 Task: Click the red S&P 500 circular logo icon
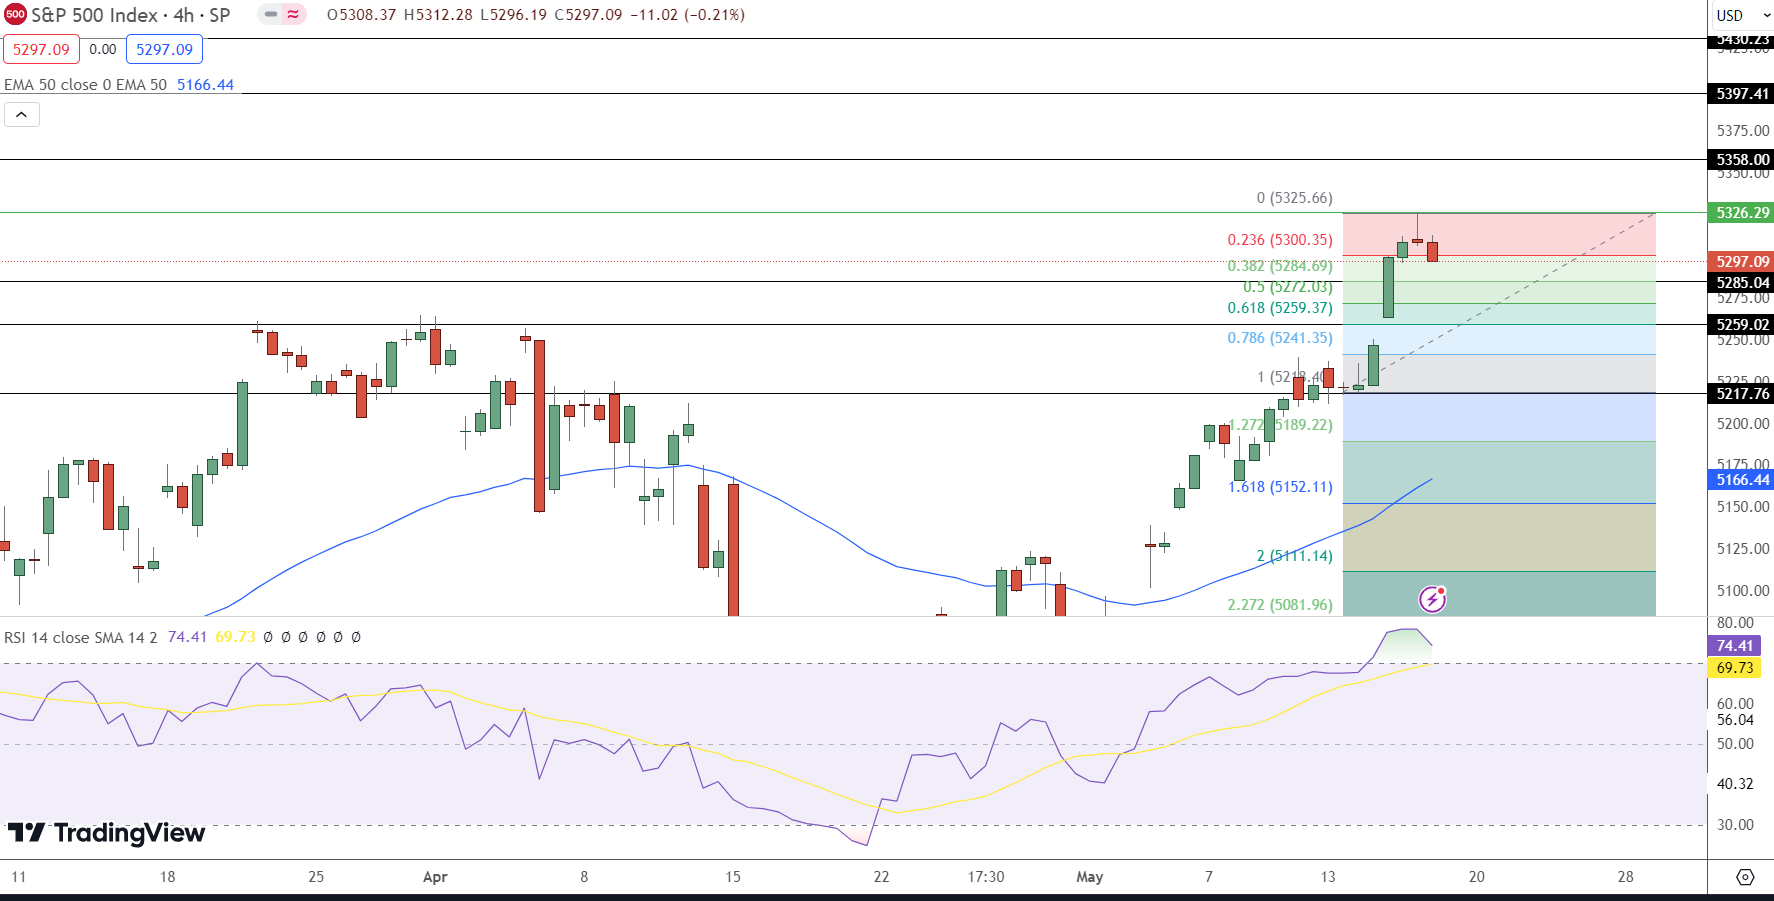(x=14, y=15)
